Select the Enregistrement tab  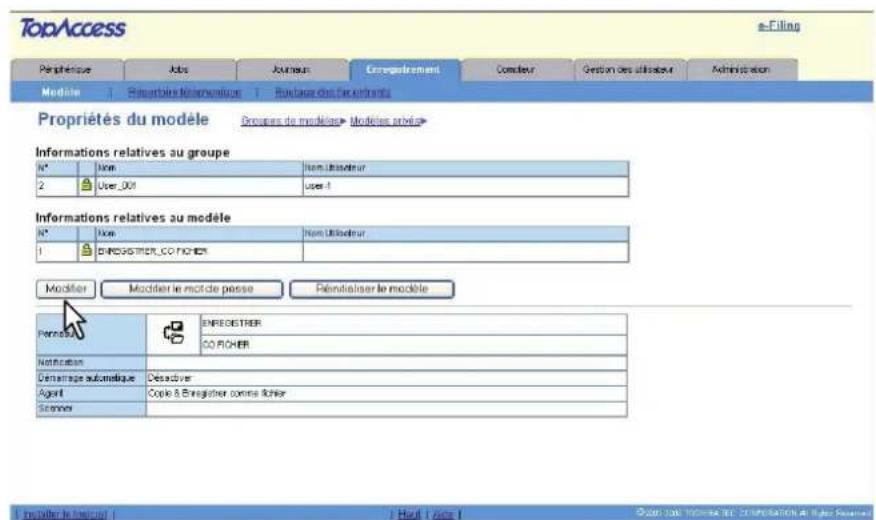click(x=403, y=70)
